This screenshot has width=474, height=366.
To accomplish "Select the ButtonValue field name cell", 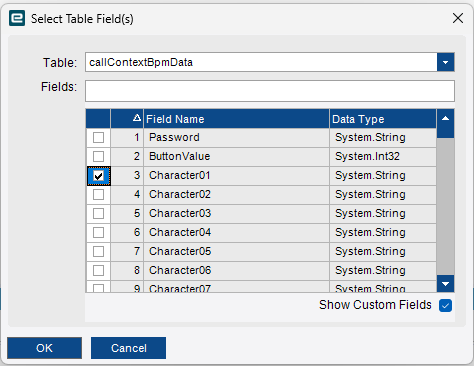I will [x=236, y=156].
